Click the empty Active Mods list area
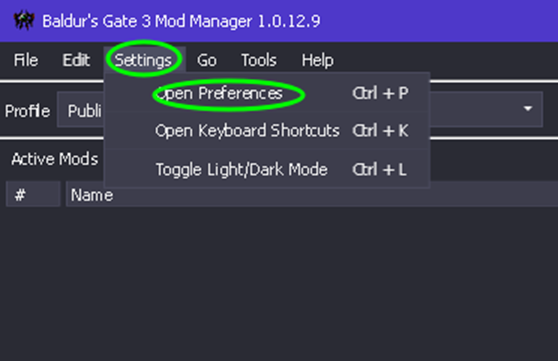This screenshot has height=361, width=558. pyautogui.click(x=279, y=283)
